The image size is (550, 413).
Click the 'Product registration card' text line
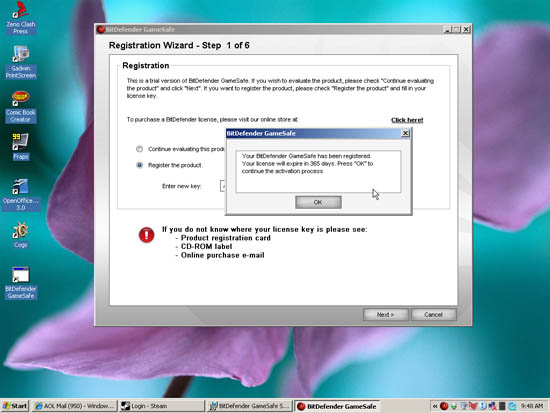226,238
